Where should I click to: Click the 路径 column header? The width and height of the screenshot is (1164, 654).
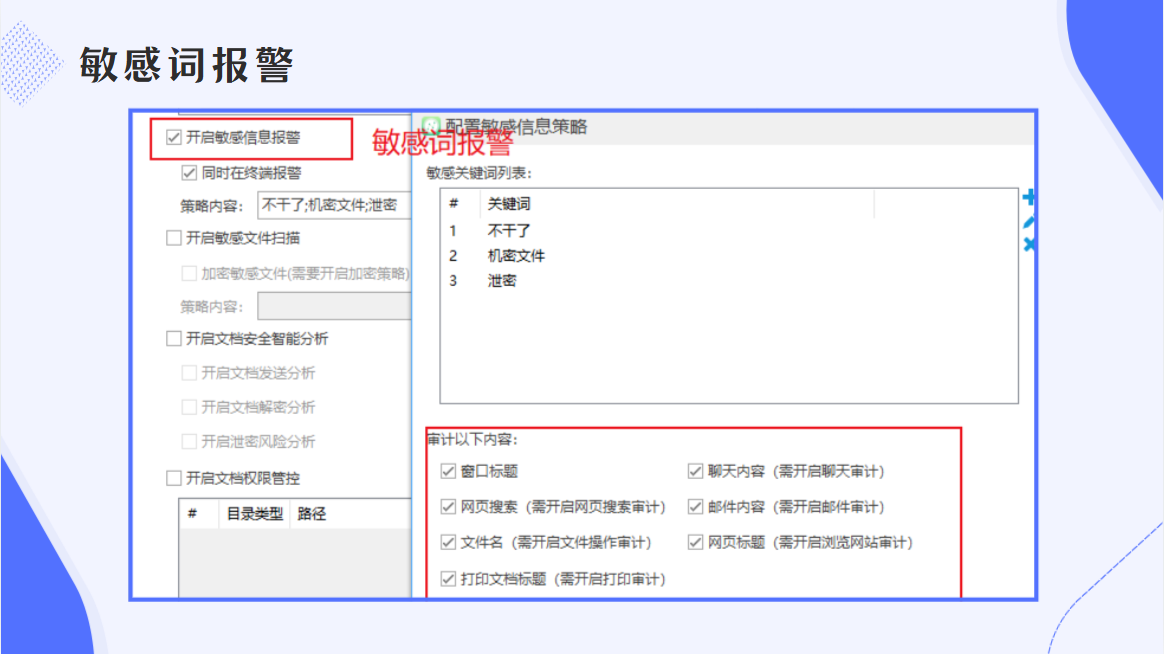click(x=350, y=514)
